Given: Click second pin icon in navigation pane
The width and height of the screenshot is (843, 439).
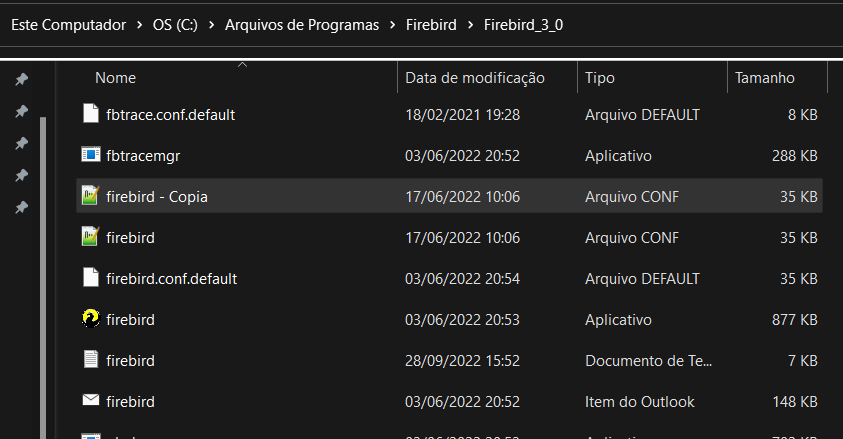Looking at the screenshot, I should tap(21, 111).
